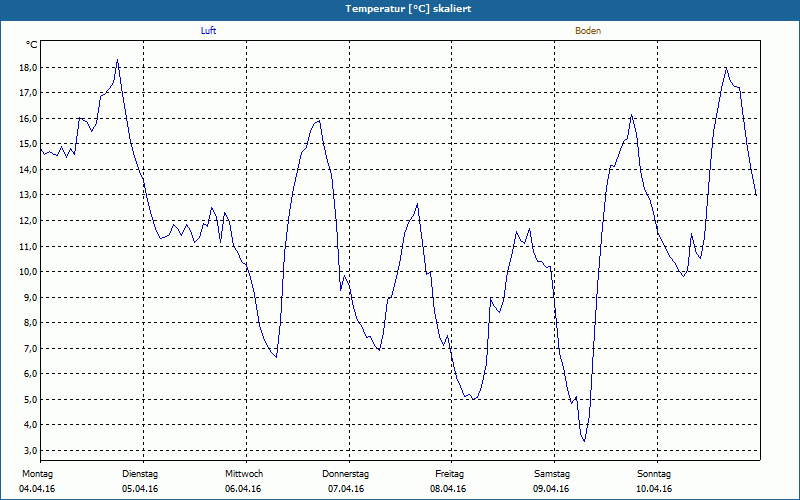Click the Monday temperature peak above 18°C
This screenshot has width=800, height=500.
click(x=117, y=60)
